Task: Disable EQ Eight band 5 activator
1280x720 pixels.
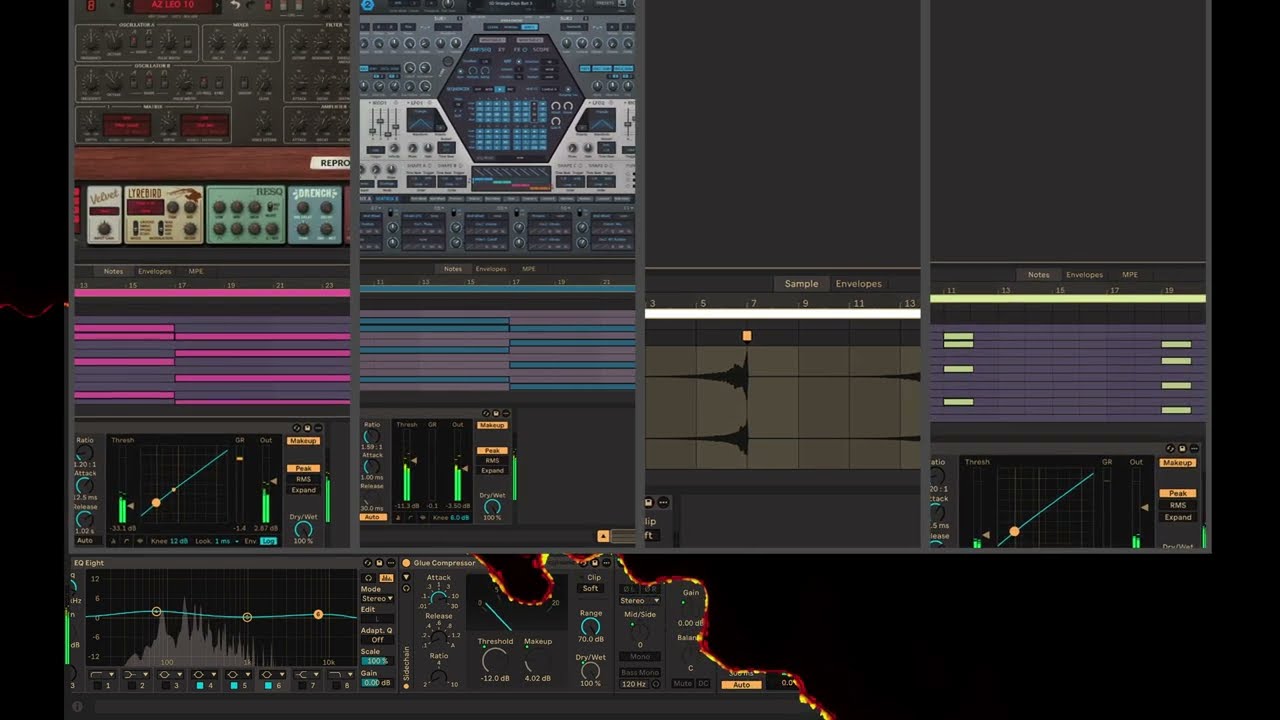Action: (234, 686)
